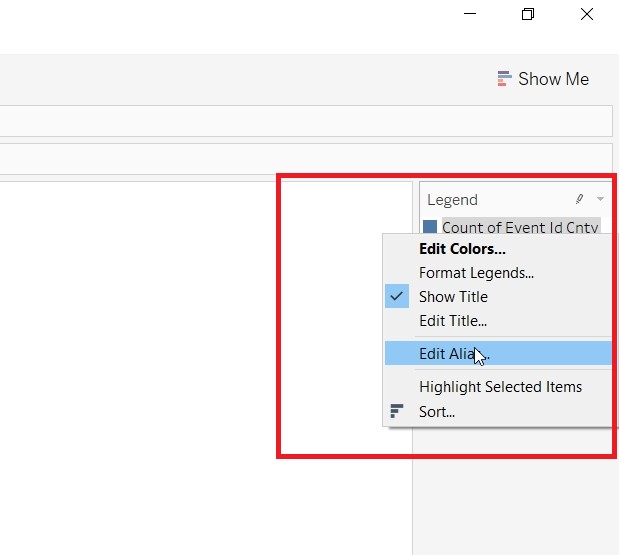619x555 pixels.
Task: Select Format Legends... menu entry
Action: [x=476, y=273]
